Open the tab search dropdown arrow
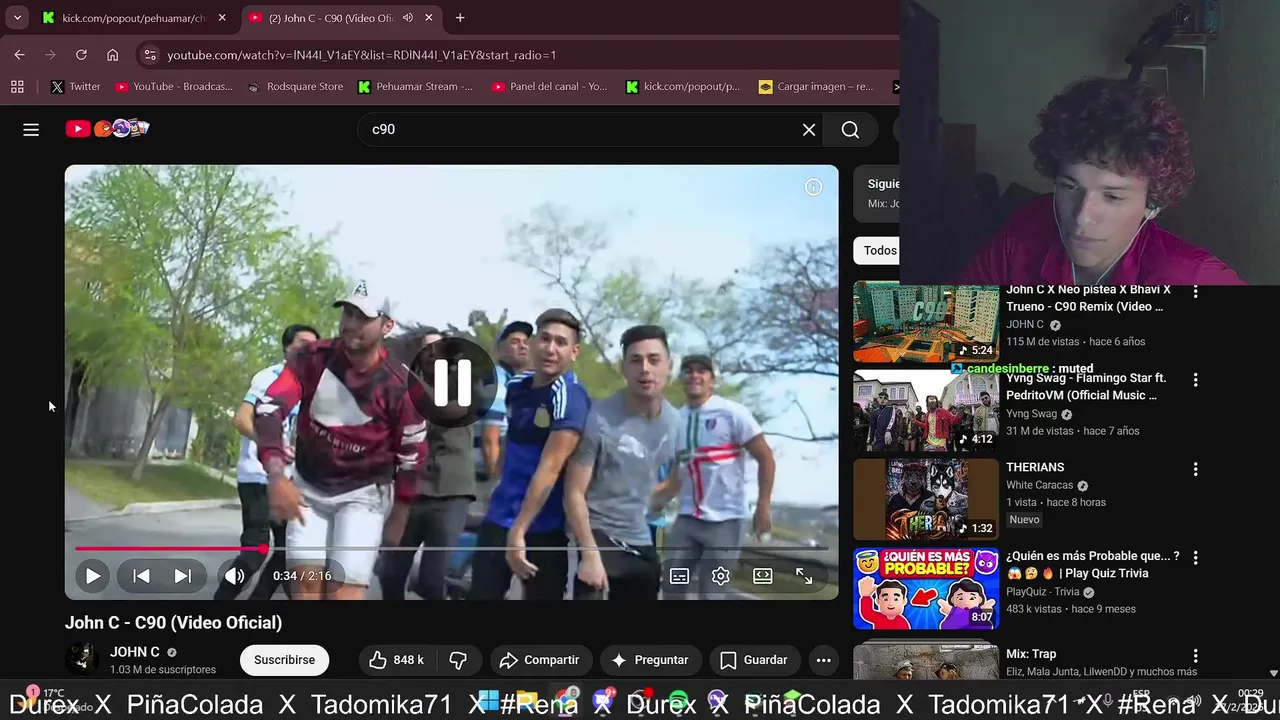 tap(17, 18)
